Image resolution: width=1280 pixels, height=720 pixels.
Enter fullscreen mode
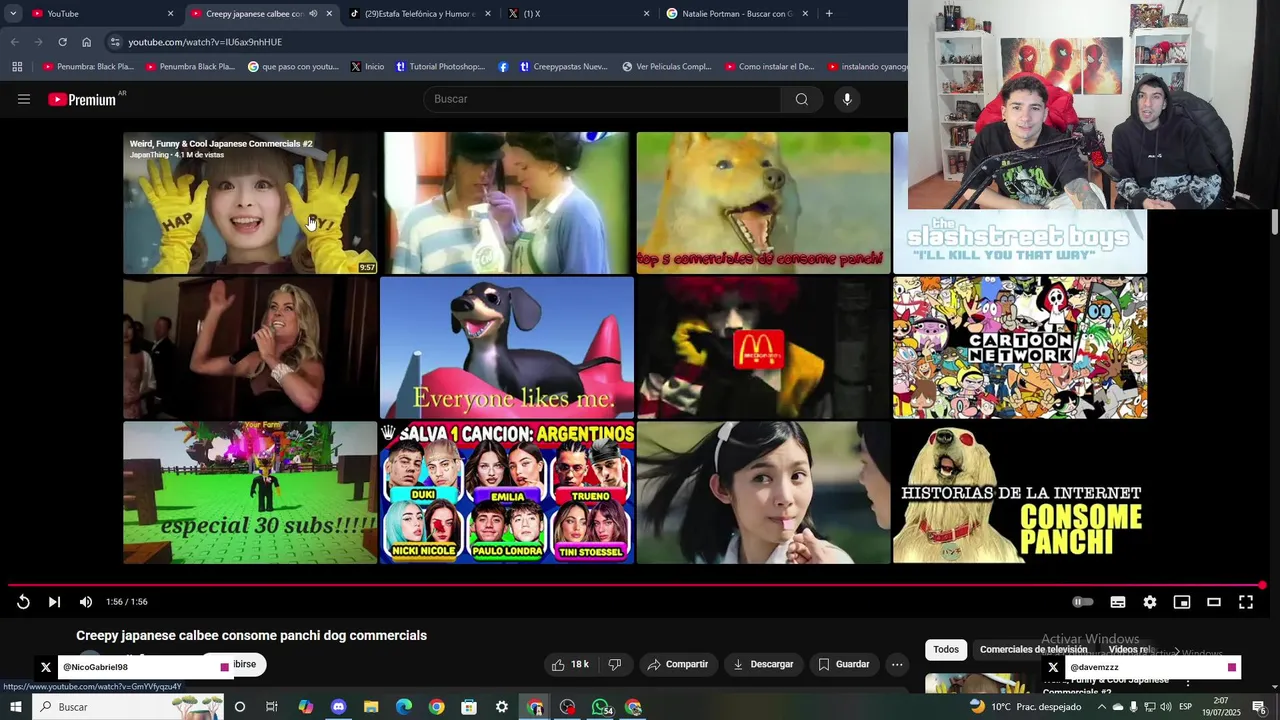(x=1246, y=602)
